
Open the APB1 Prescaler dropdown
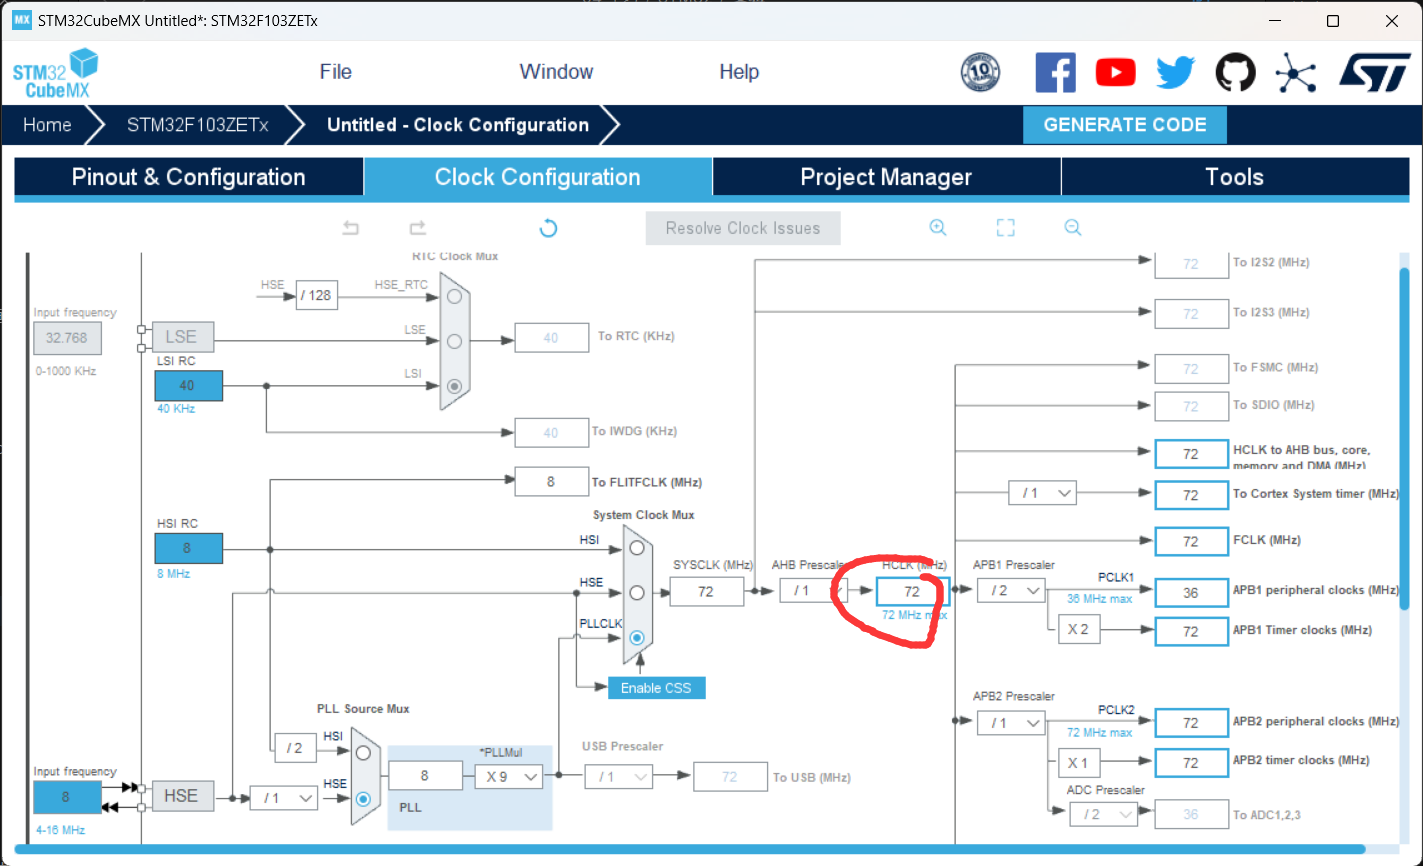coord(1011,591)
